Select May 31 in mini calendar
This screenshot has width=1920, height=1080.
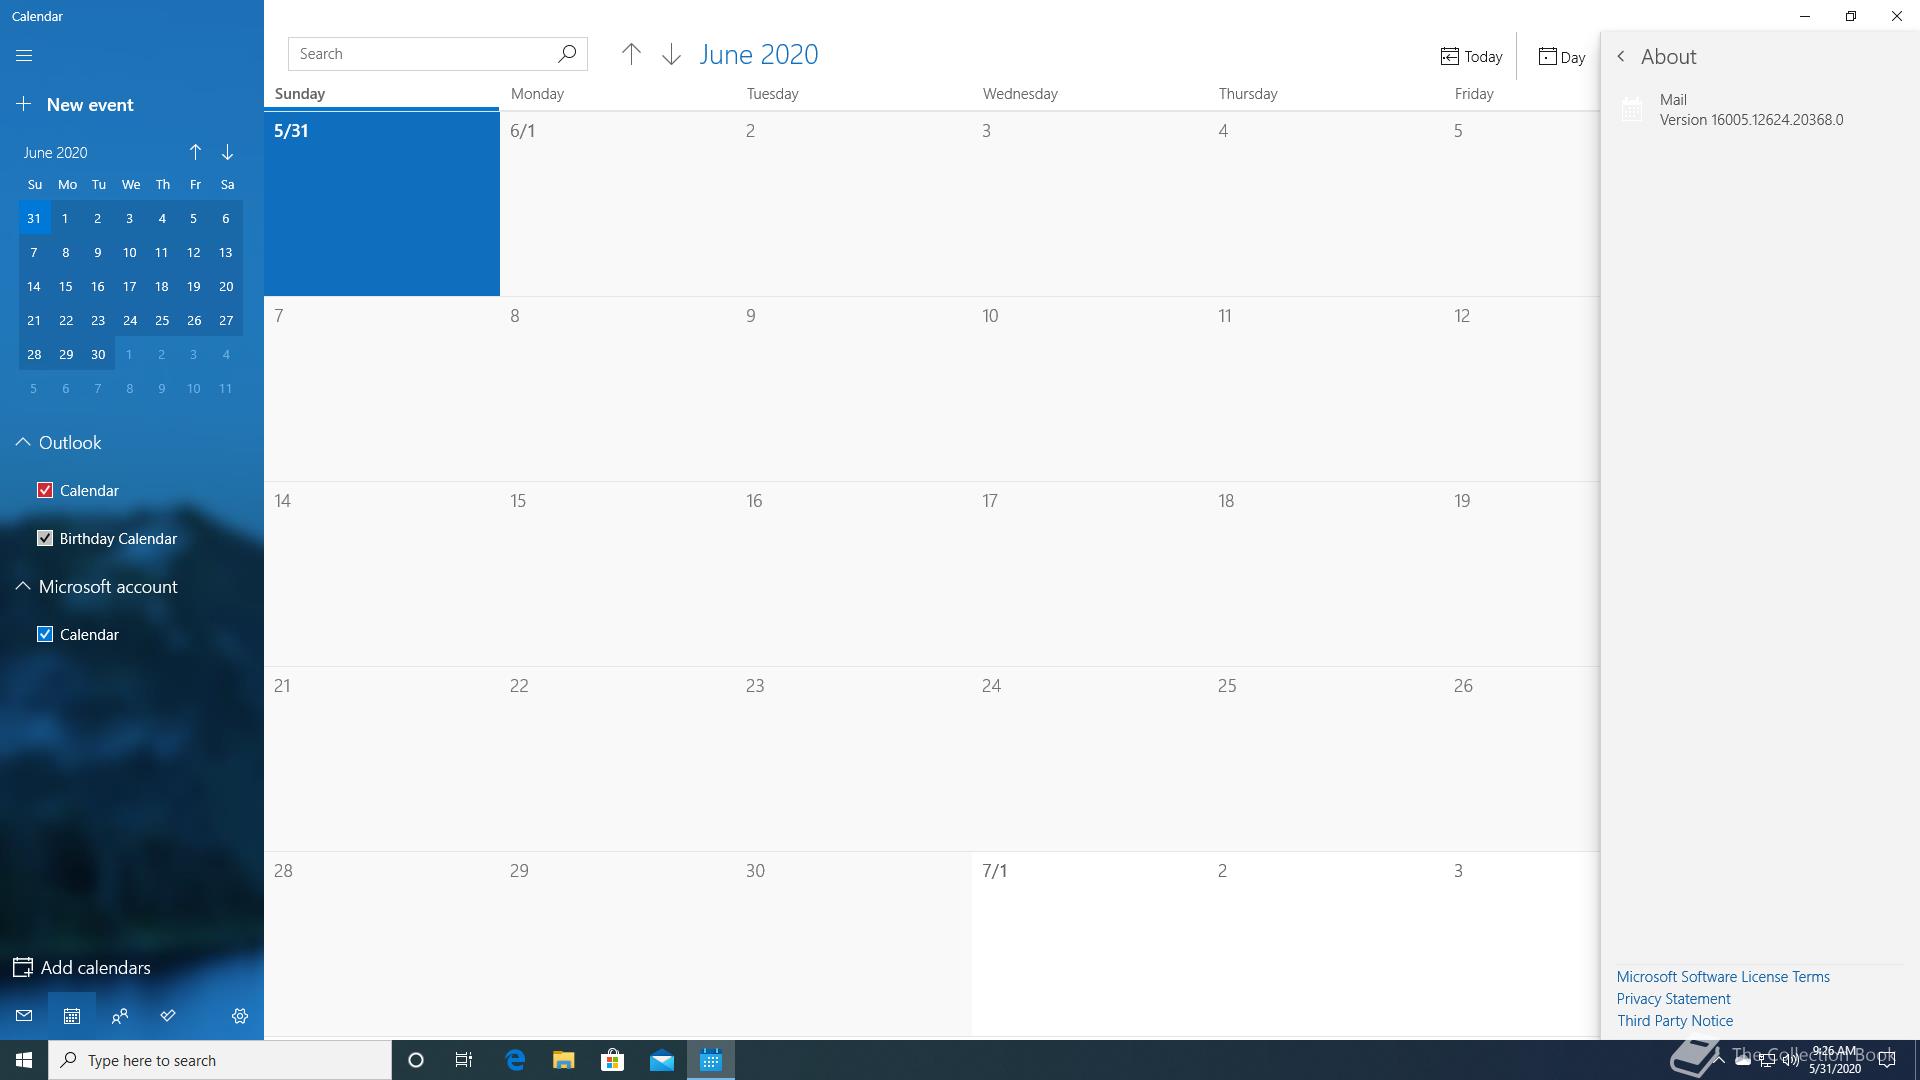point(34,218)
